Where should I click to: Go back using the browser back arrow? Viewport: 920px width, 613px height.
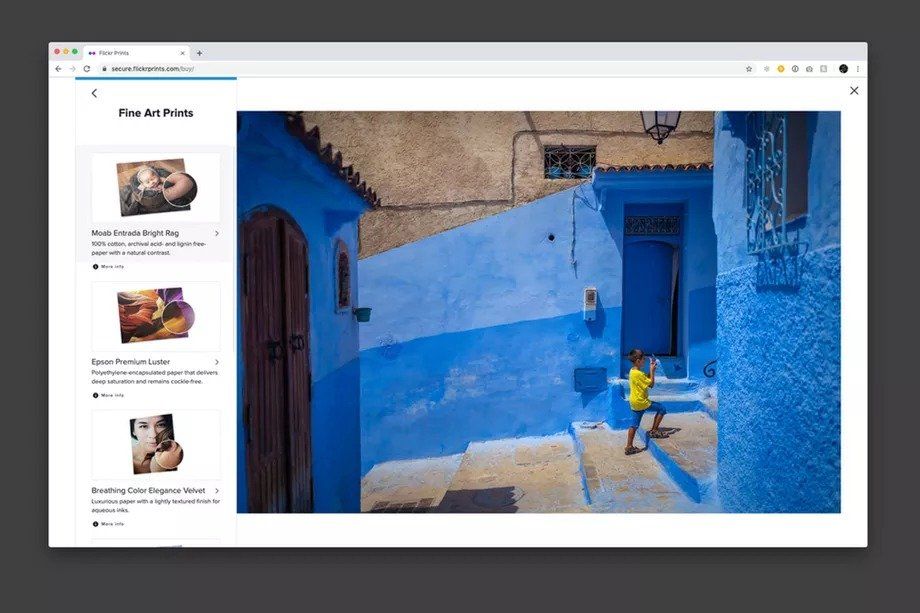coord(58,69)
